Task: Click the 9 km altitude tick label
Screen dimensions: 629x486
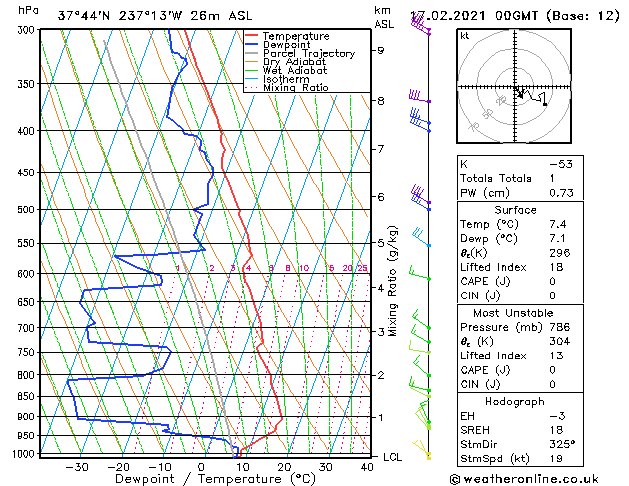Action: 381,51
